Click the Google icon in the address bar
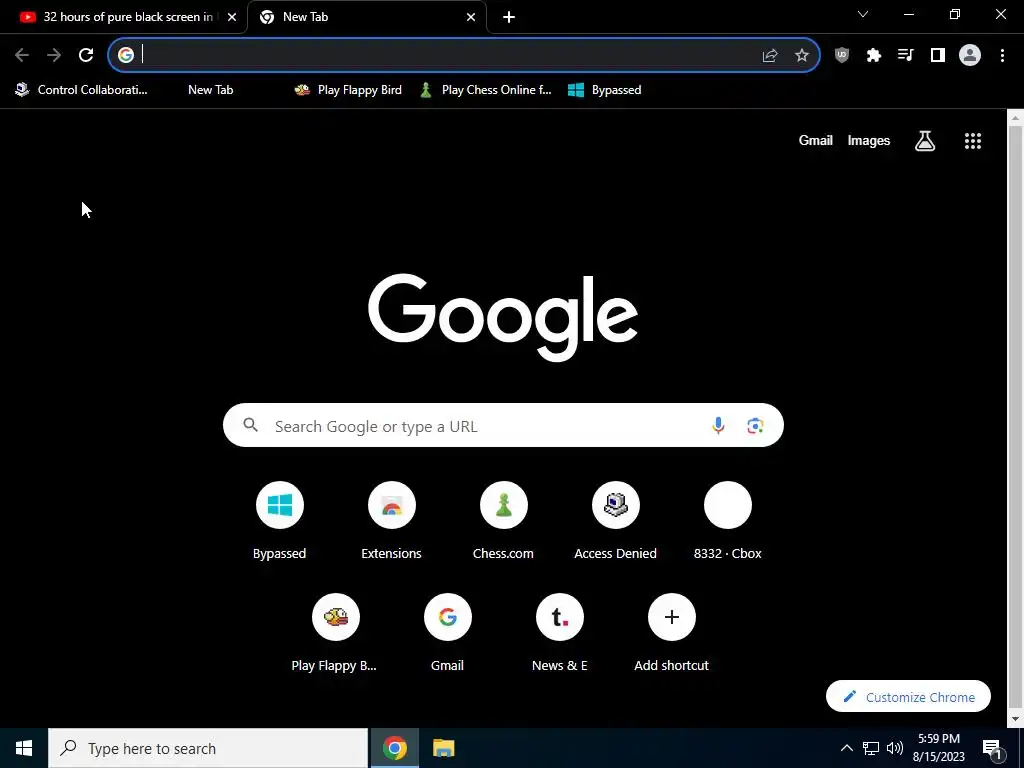This screenshot has height=768, width=1024. pyautogui.click(x=126, y=55)
